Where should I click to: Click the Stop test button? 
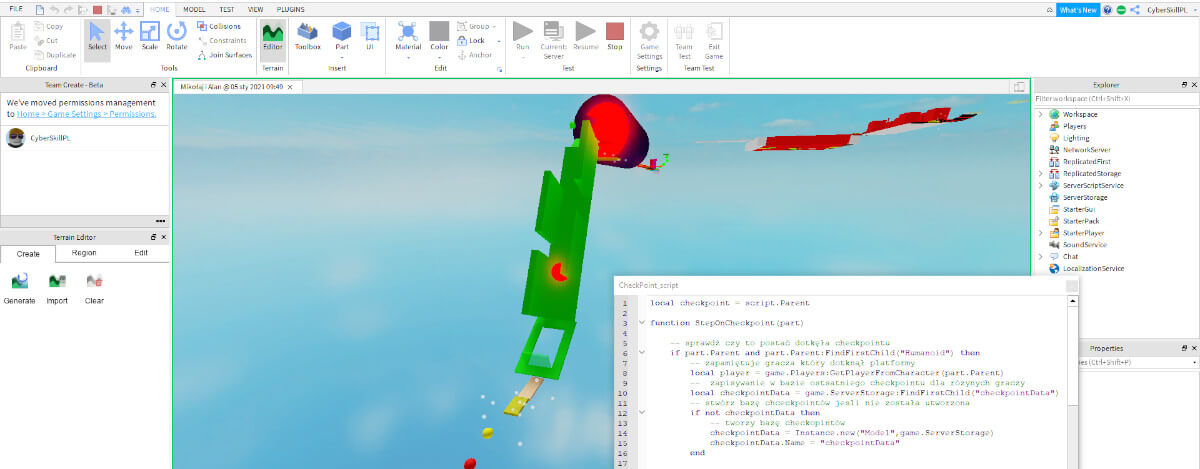[x=615, y=36]
